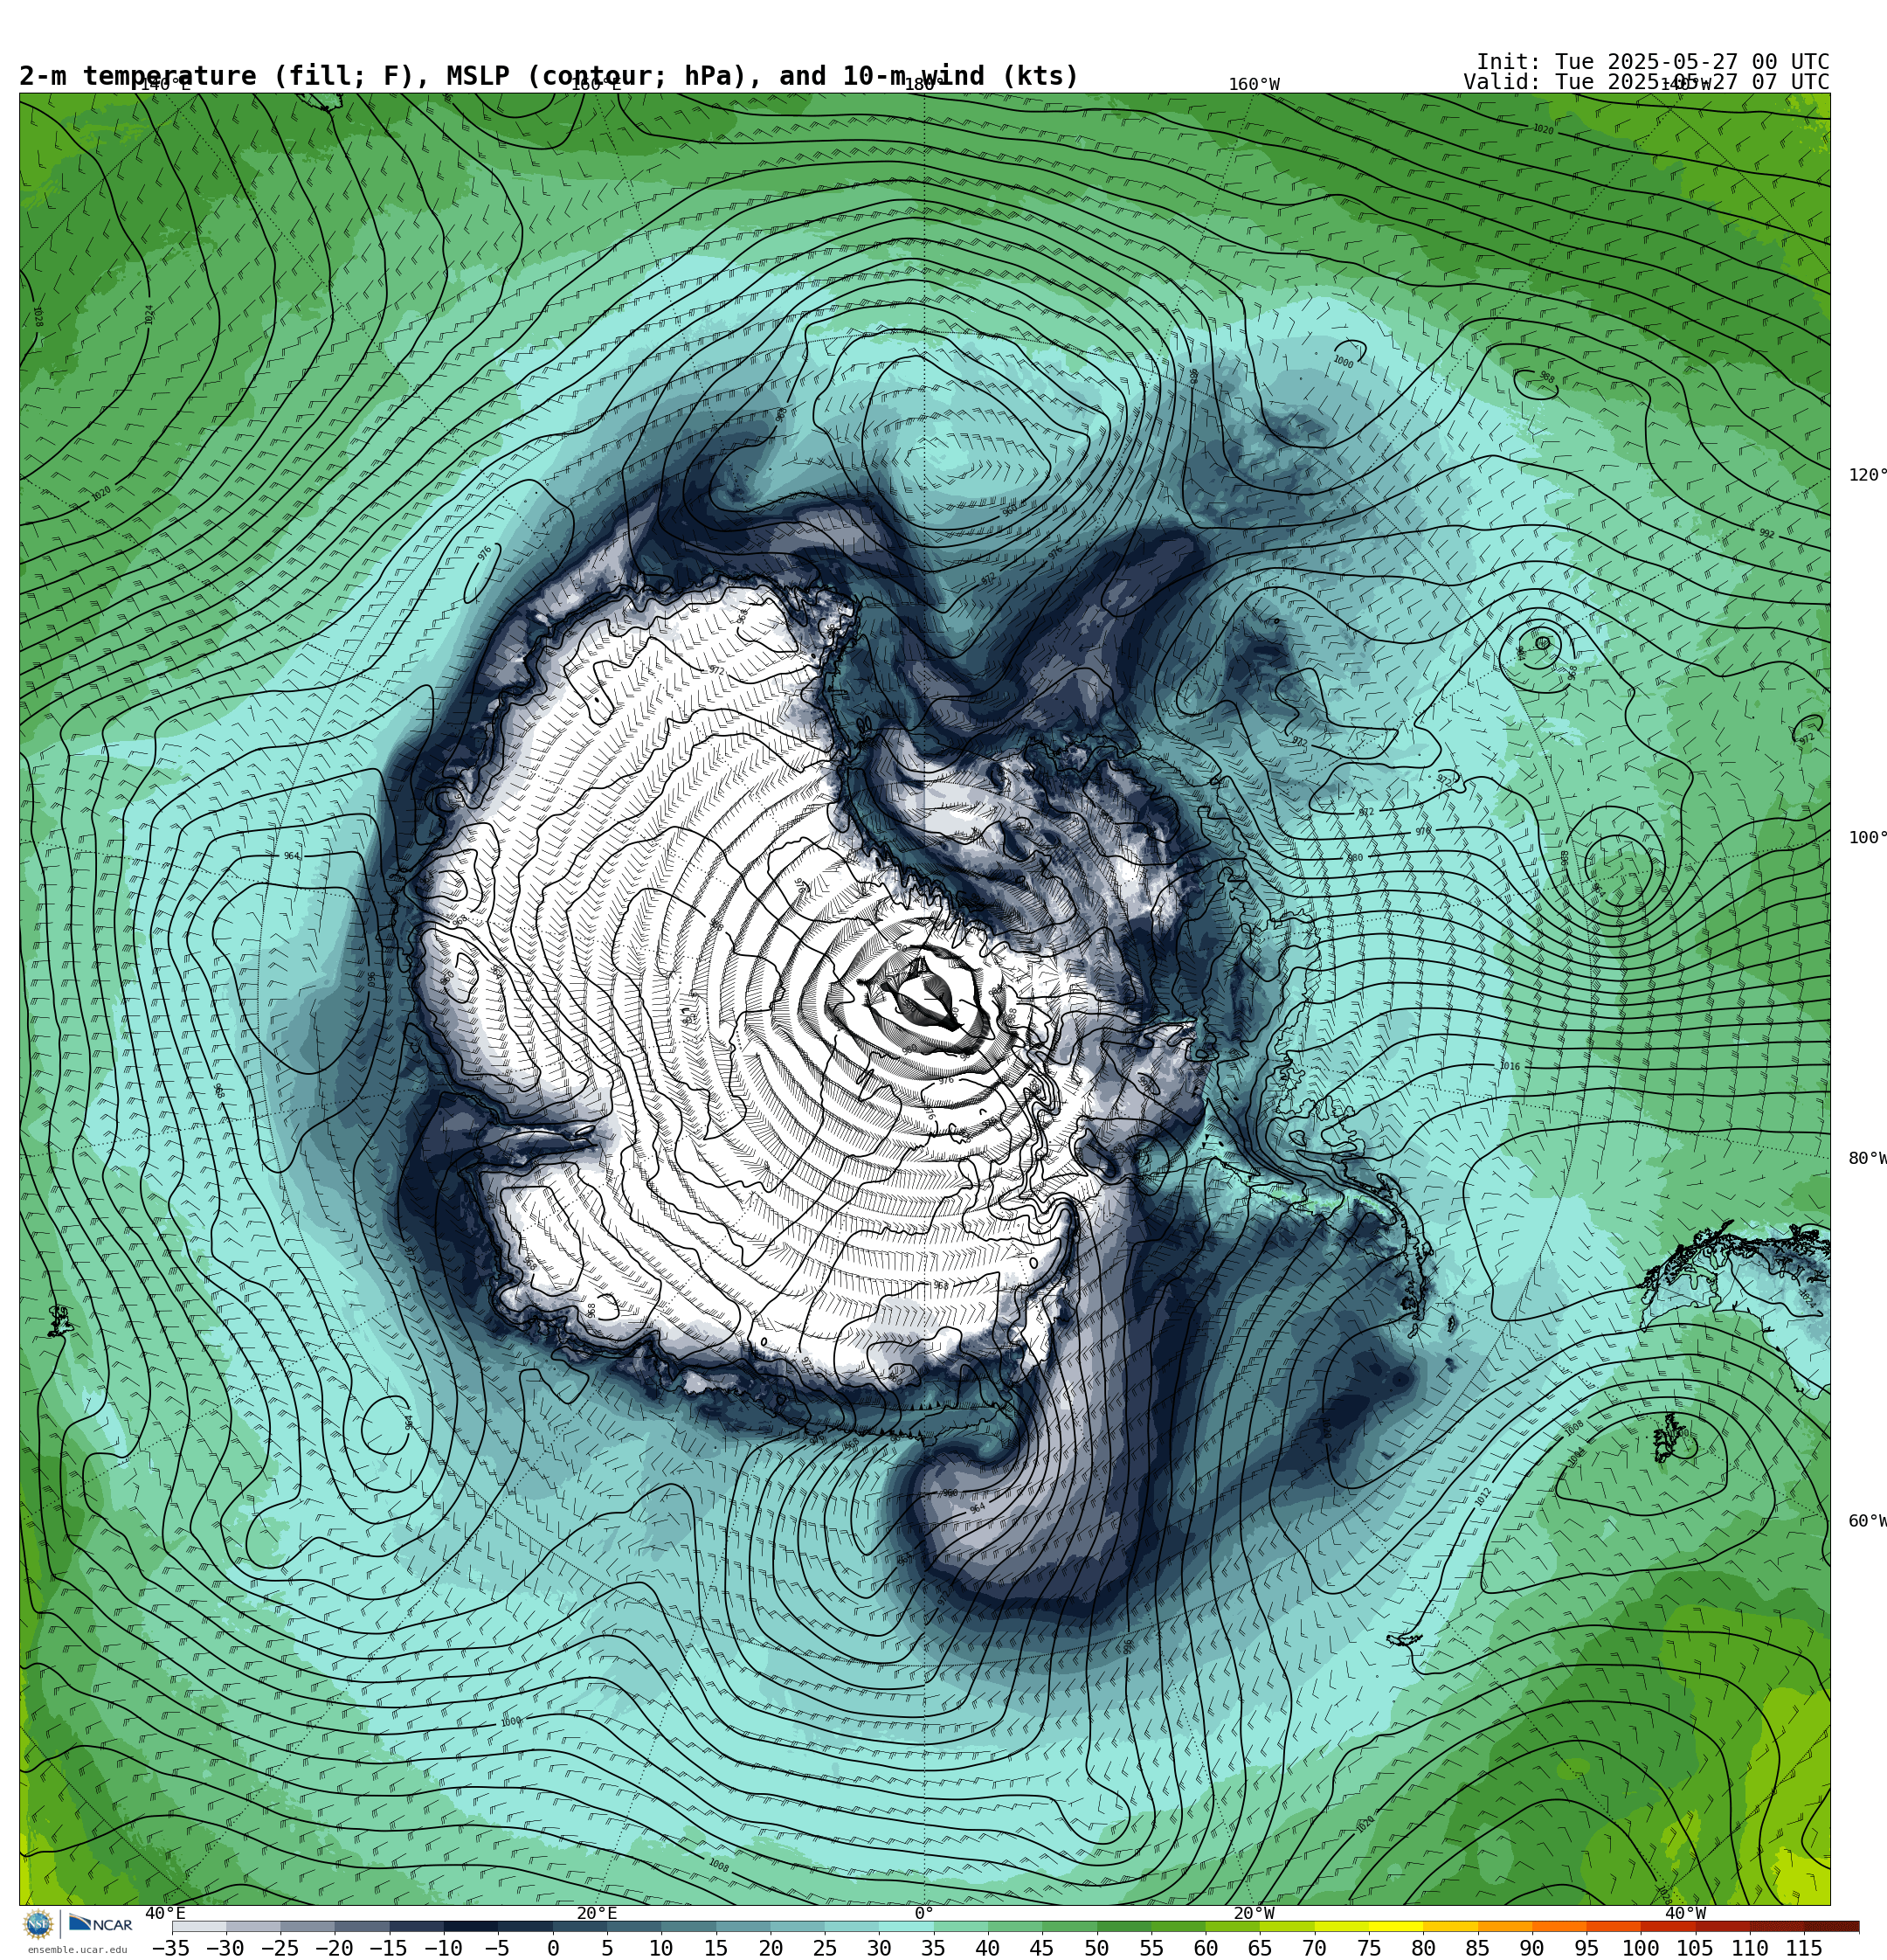Click the '1024' isobar label near upper left
This screenshot has width=1887, height=1960.
(x=149, y=315)
